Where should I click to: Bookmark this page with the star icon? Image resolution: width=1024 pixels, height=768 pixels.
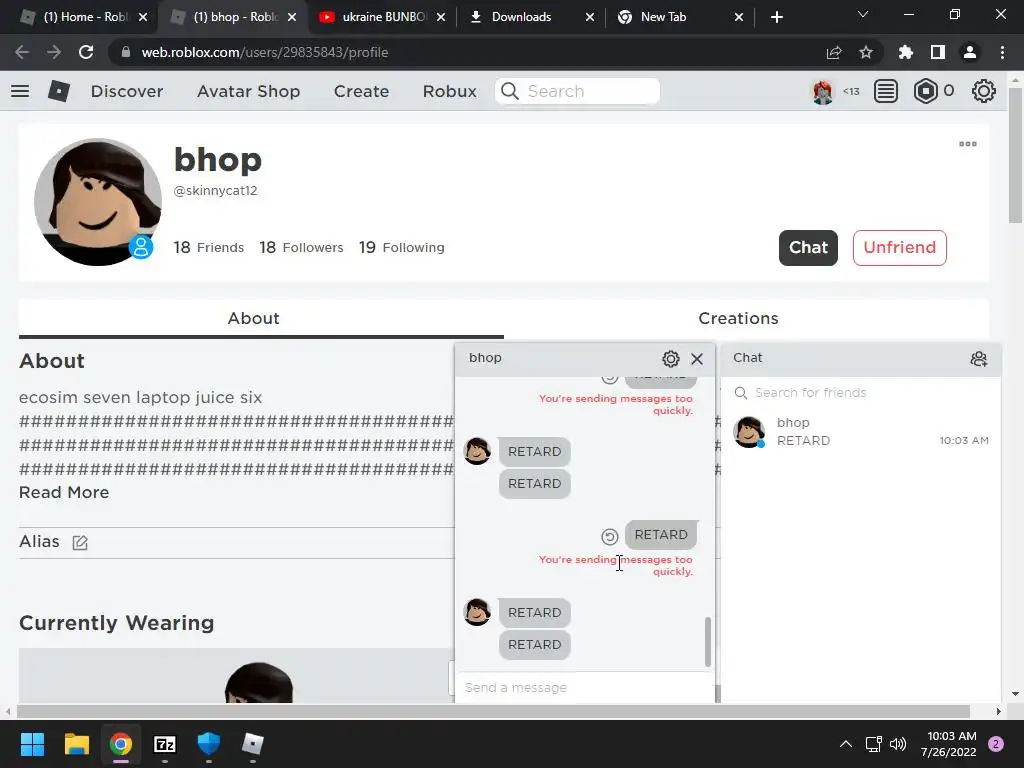click(x=865, y=52)
